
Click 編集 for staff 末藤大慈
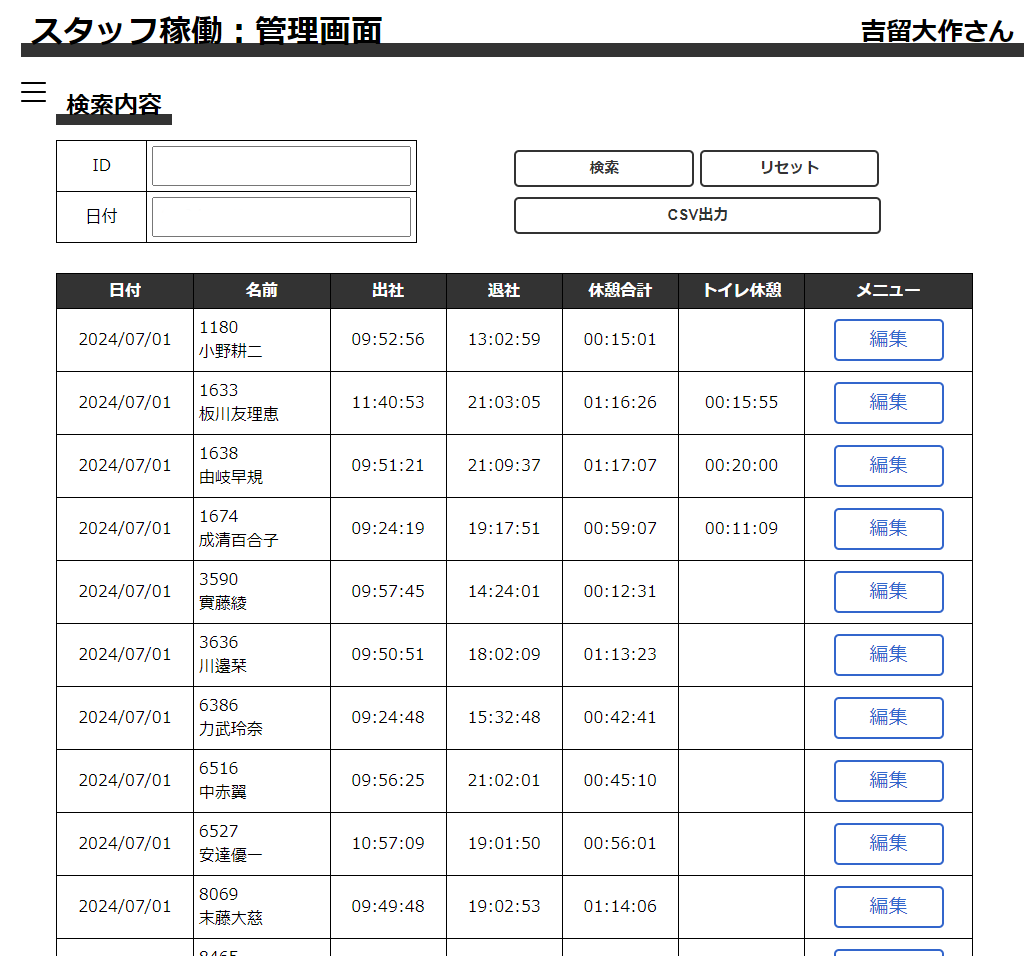click(x=888, y=906)
